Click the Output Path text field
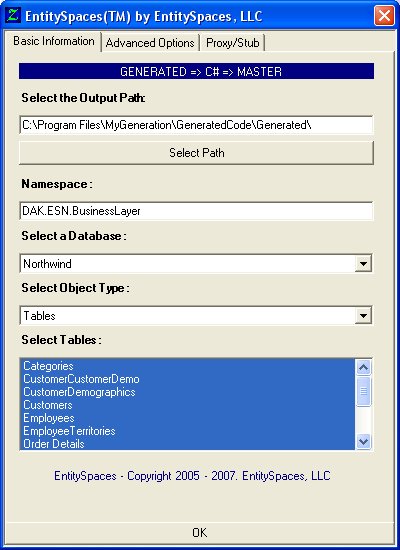Viewport: 400px width, 550px height. pyautogui.click(x=196, y=125)
